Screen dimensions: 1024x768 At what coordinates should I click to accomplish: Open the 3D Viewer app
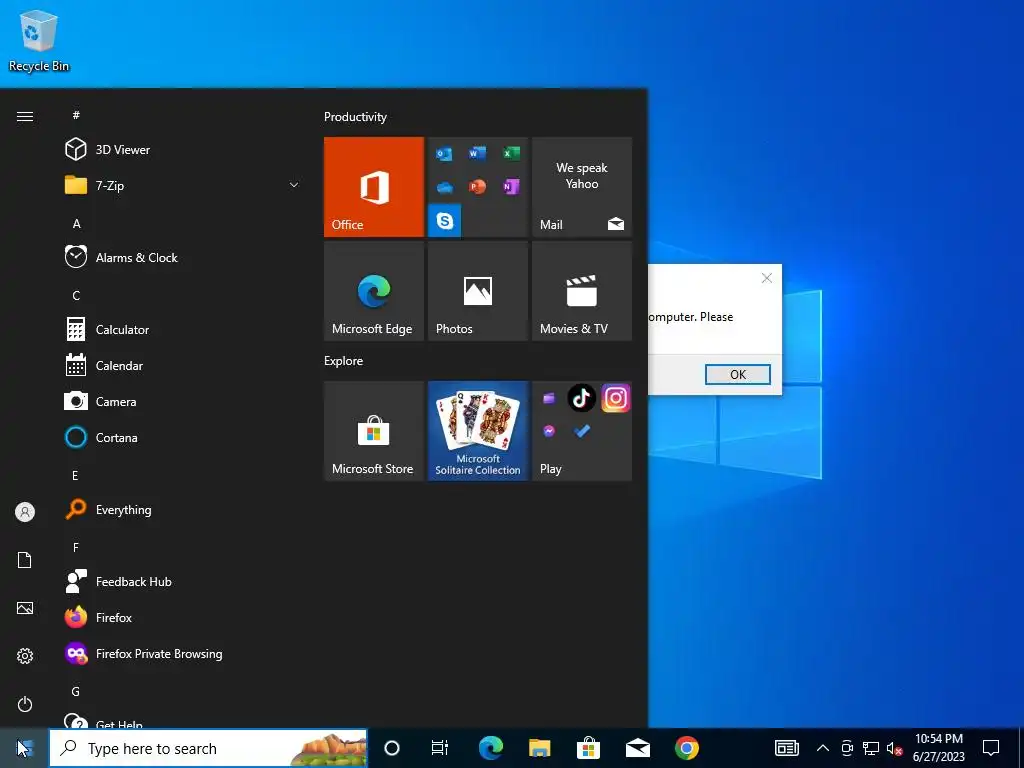coord(182,150)
